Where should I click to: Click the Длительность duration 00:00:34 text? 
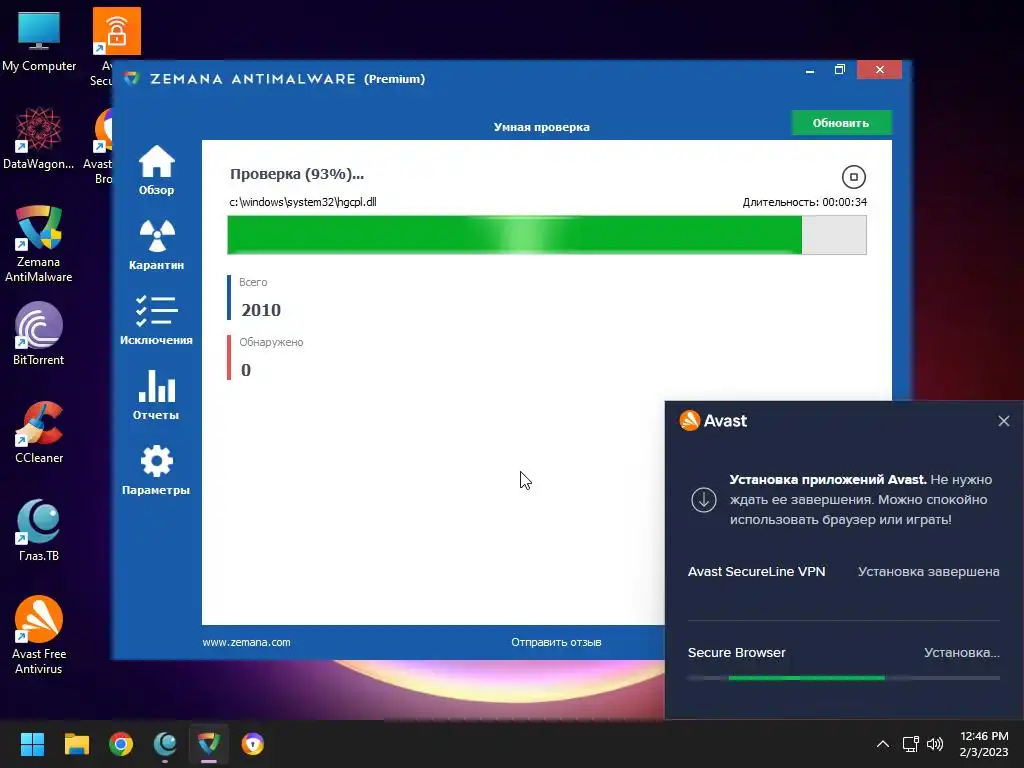tap(805, 202)
